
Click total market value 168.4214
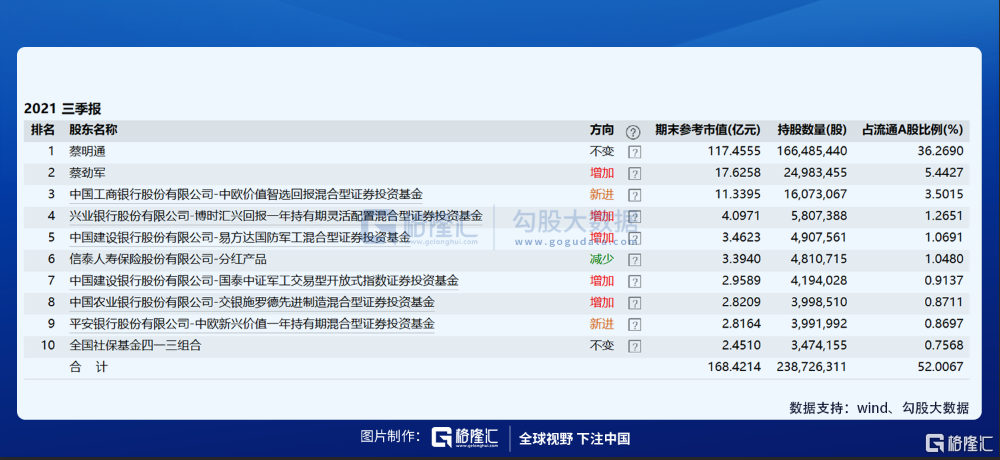(734, 367)
